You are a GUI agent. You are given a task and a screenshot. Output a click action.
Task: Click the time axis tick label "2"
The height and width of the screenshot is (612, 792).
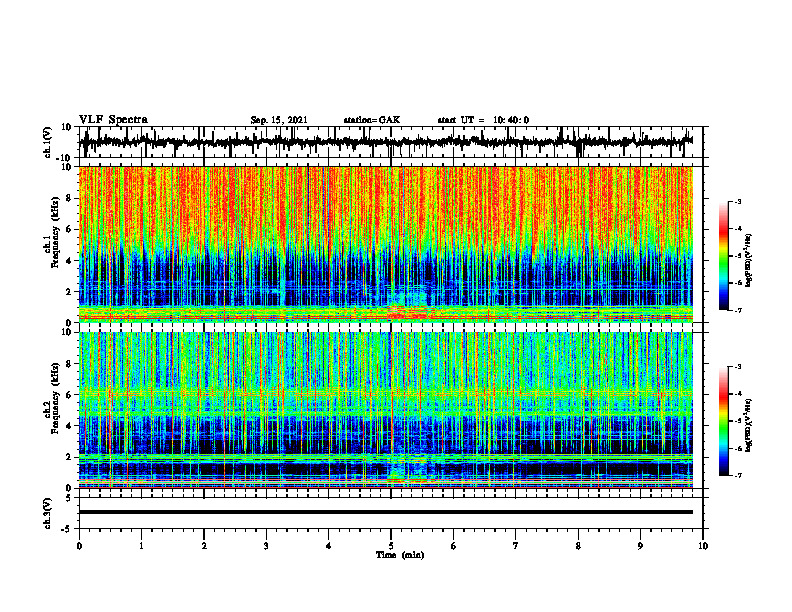click(x=204, y=546)
